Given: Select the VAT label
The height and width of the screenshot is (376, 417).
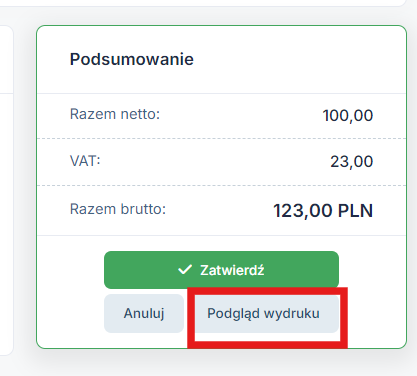Looking at the screenshot, I should click(x=85, y=161).
